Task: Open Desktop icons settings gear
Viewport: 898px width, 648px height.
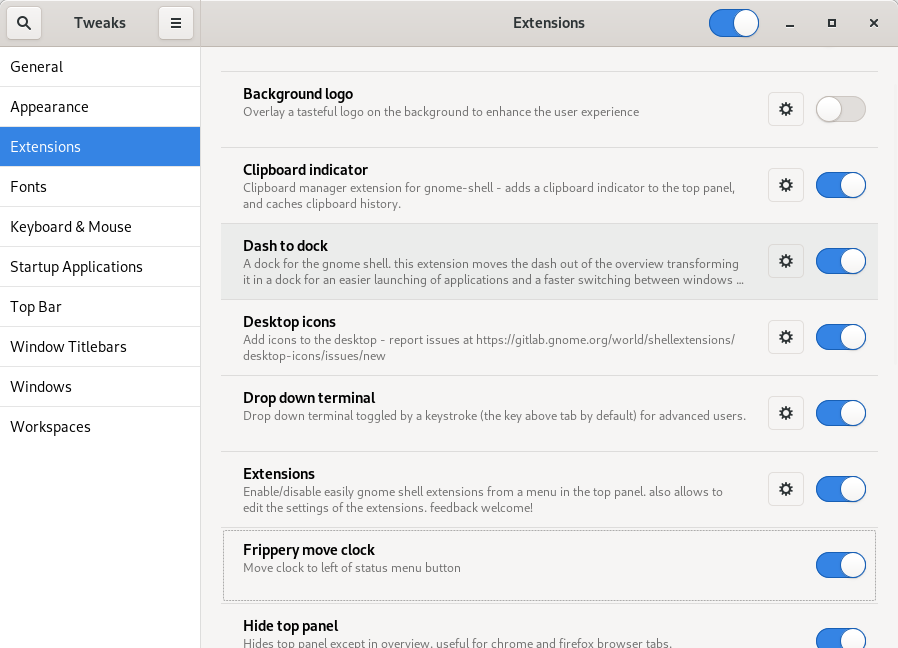Action: [786, 337]
